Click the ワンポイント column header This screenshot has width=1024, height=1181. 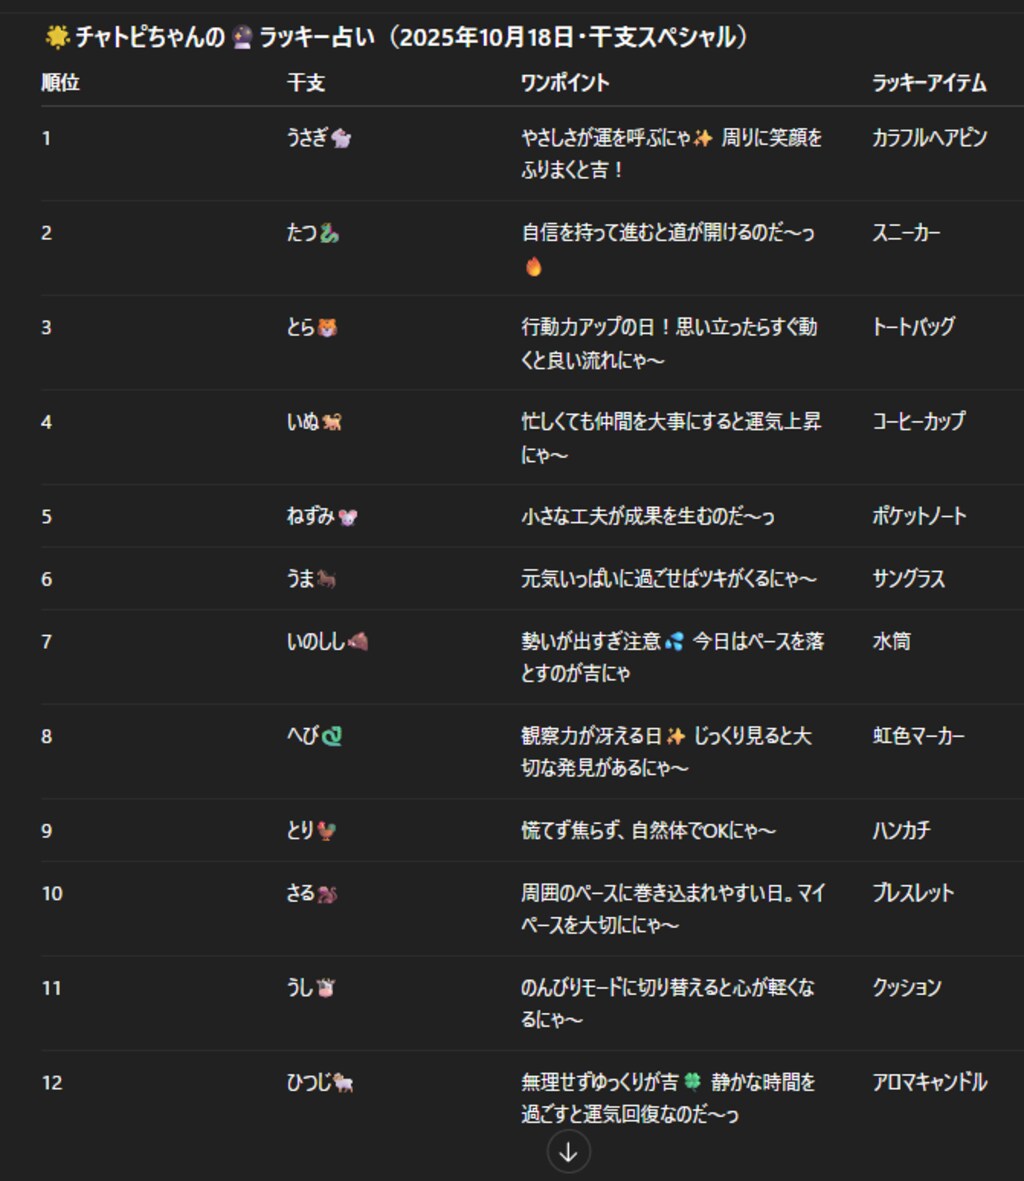(x=565, y=83)
